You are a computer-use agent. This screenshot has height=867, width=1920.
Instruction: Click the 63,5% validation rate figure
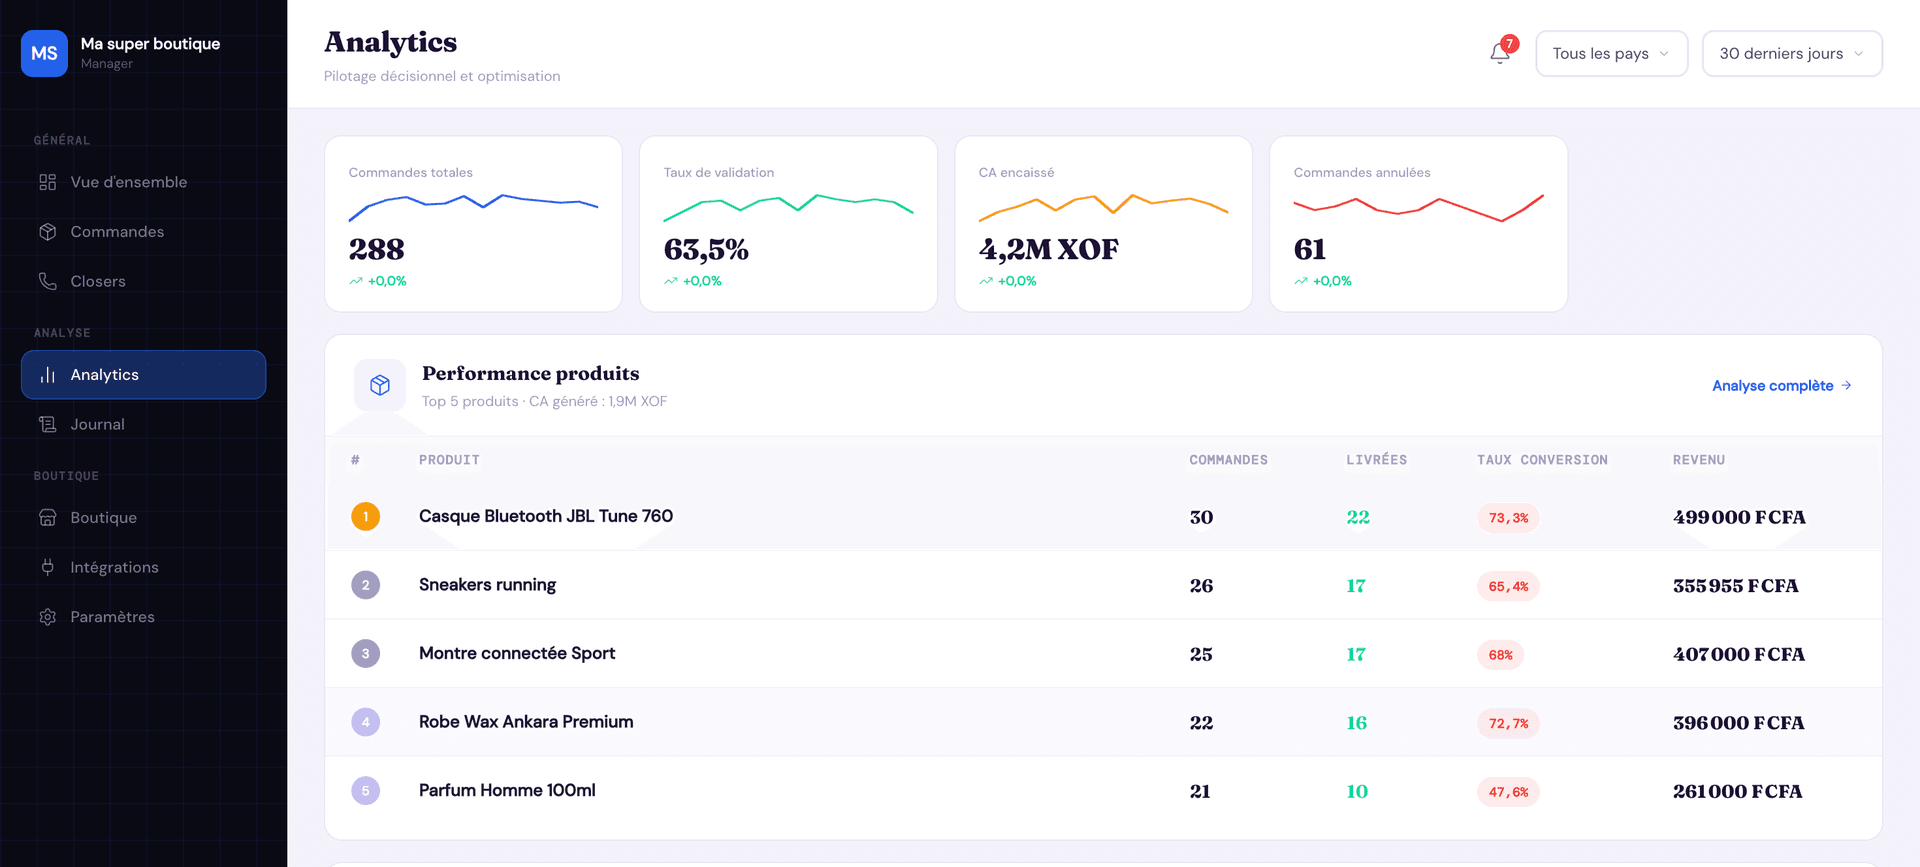(706, 249)
